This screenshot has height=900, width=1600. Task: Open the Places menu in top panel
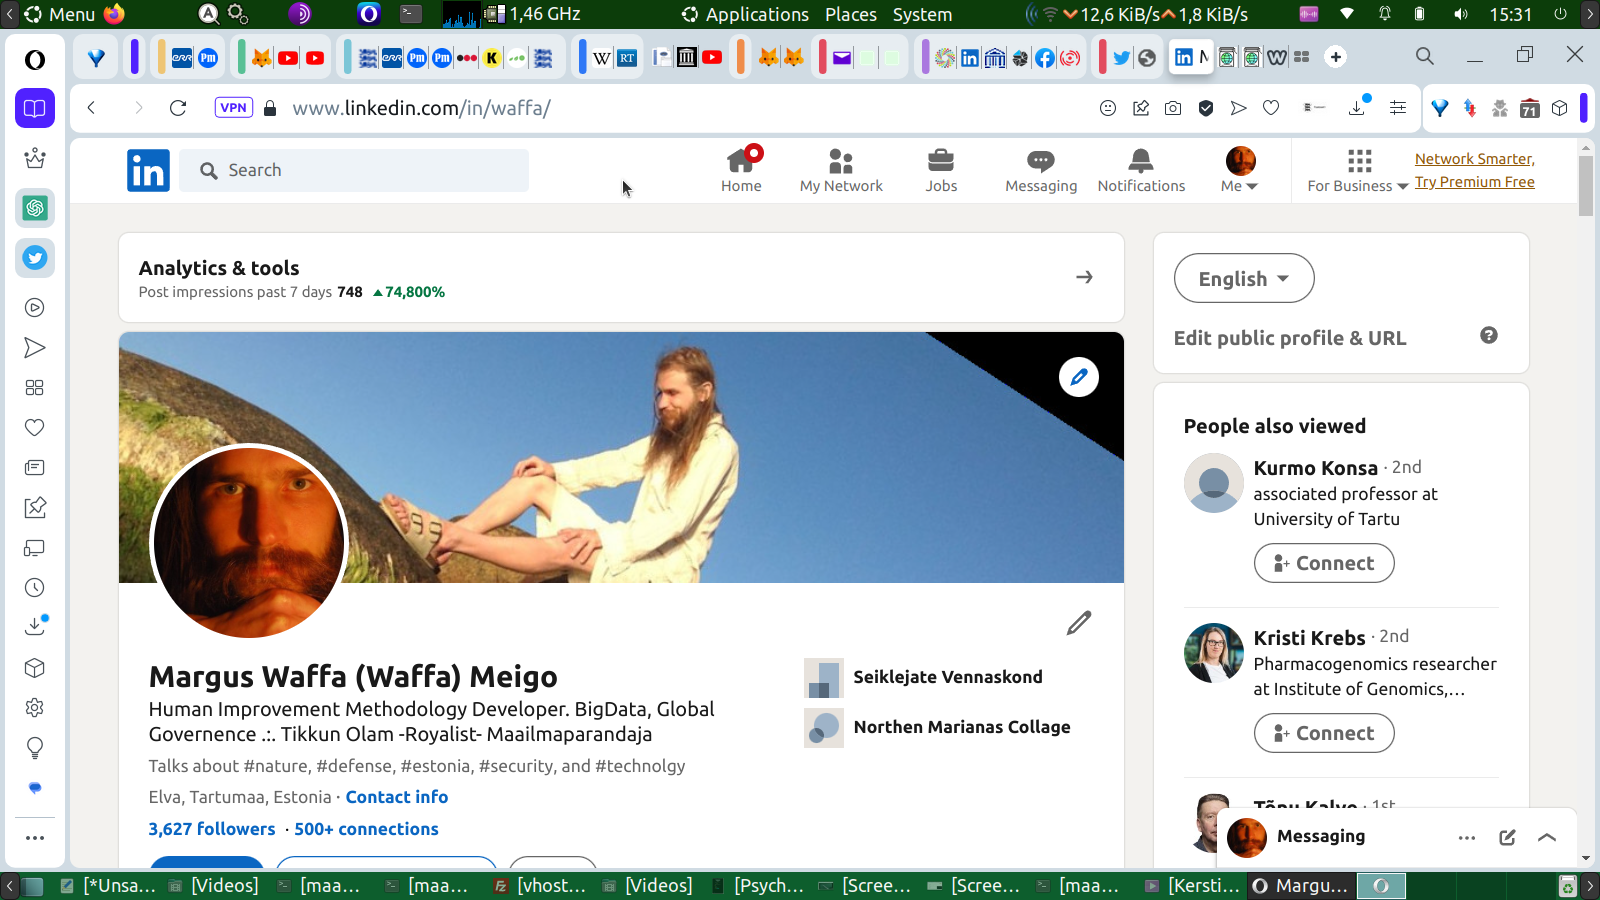pos(851,14)
